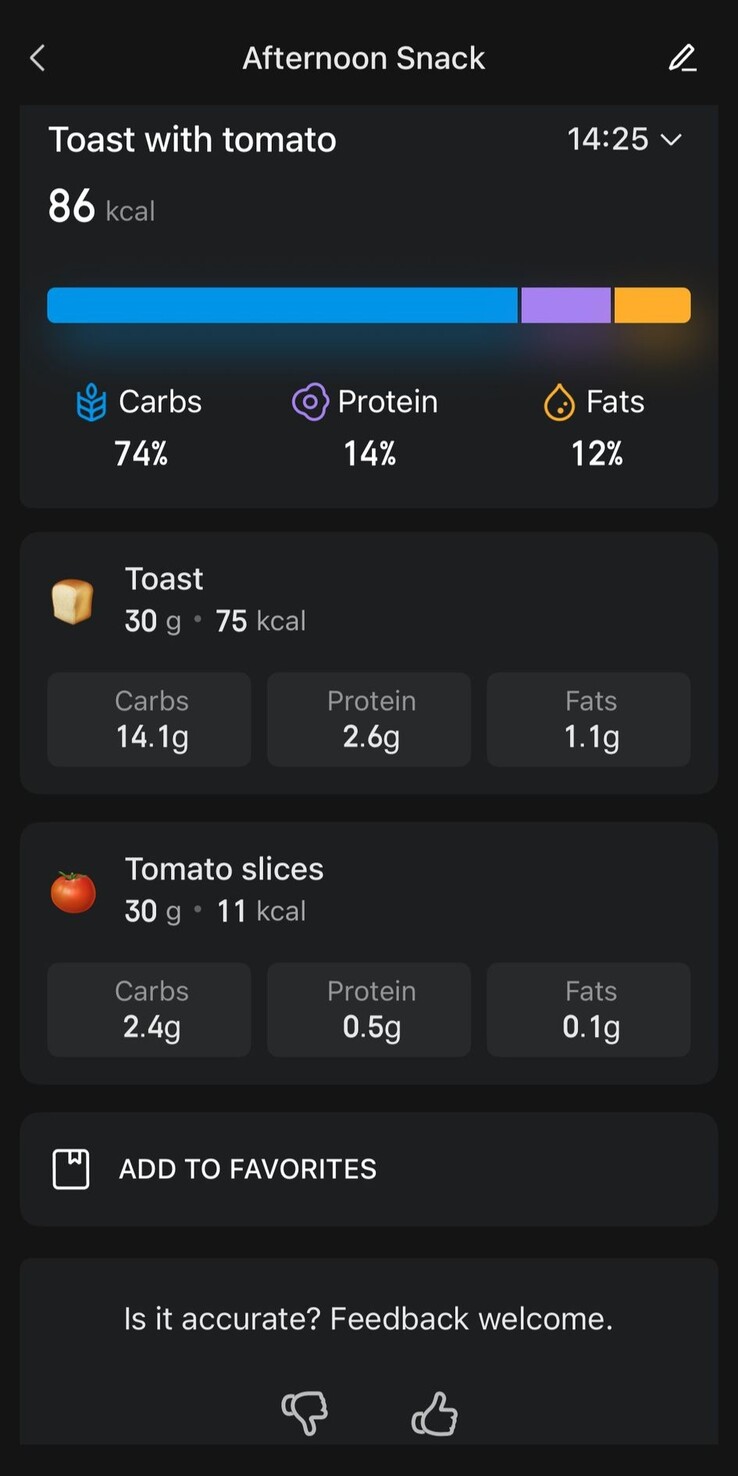Tap the thumbs up feedback icon
Screen dimensions: 738x1476
tap(434, 1415)
